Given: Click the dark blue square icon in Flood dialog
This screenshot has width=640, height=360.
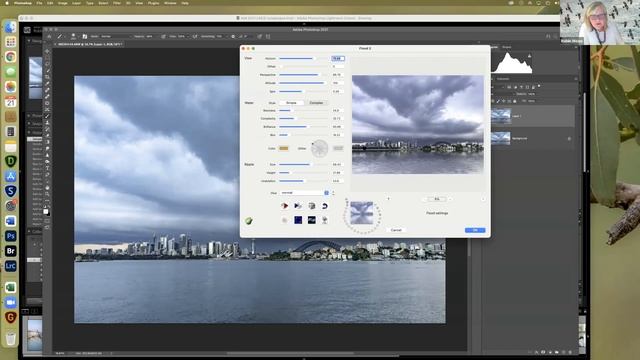Looking at the screenshot, I should point(298,220).
